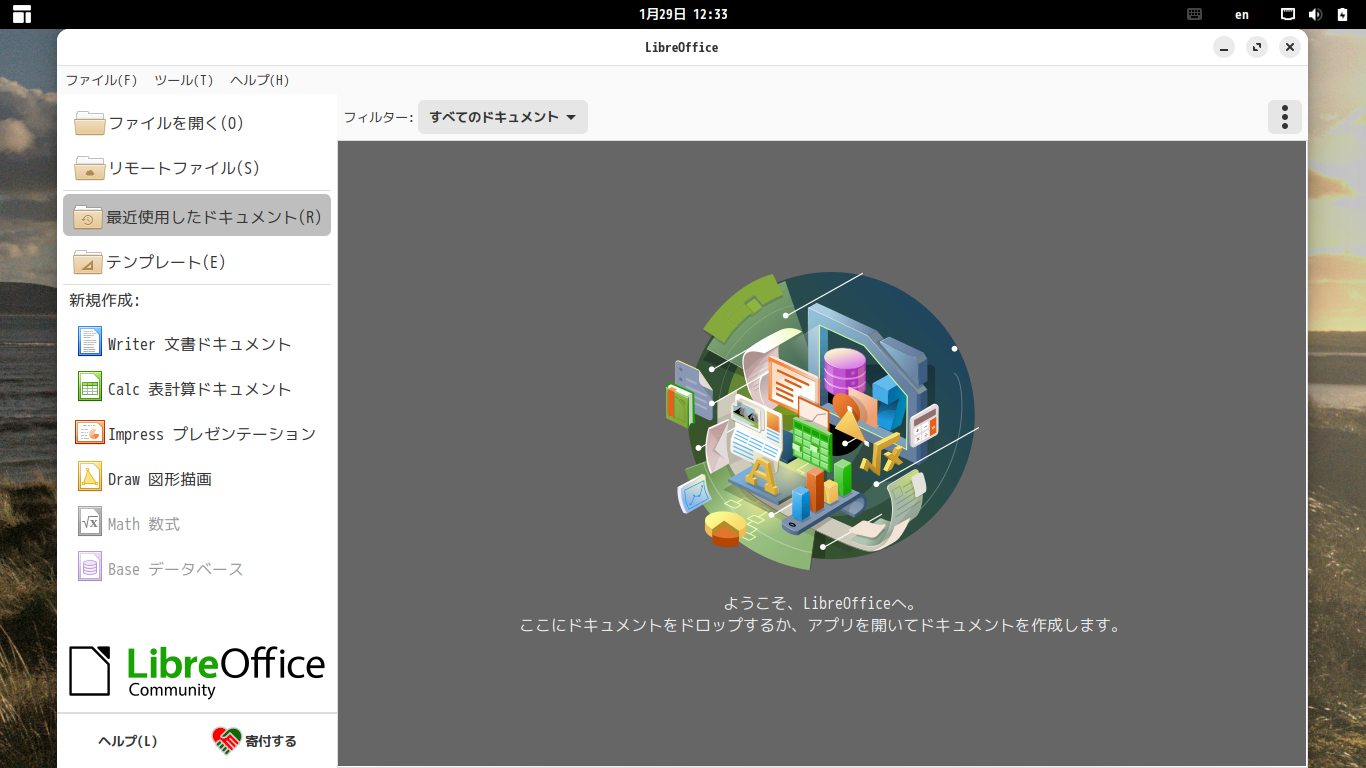Click the Open File folder icon
The height and width of the screenshot is (768, 1366).
click(x=89, y=123)
